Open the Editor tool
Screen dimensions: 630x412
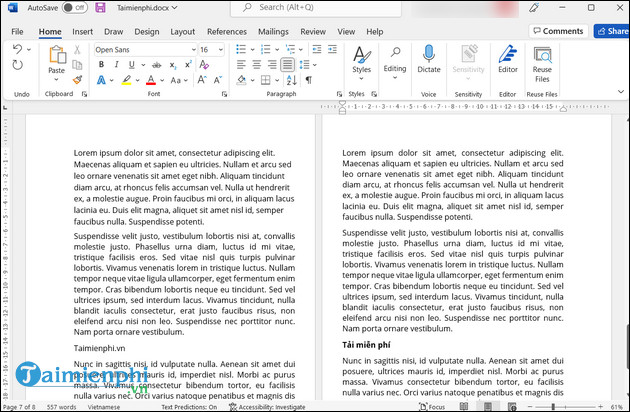(508, 58)
